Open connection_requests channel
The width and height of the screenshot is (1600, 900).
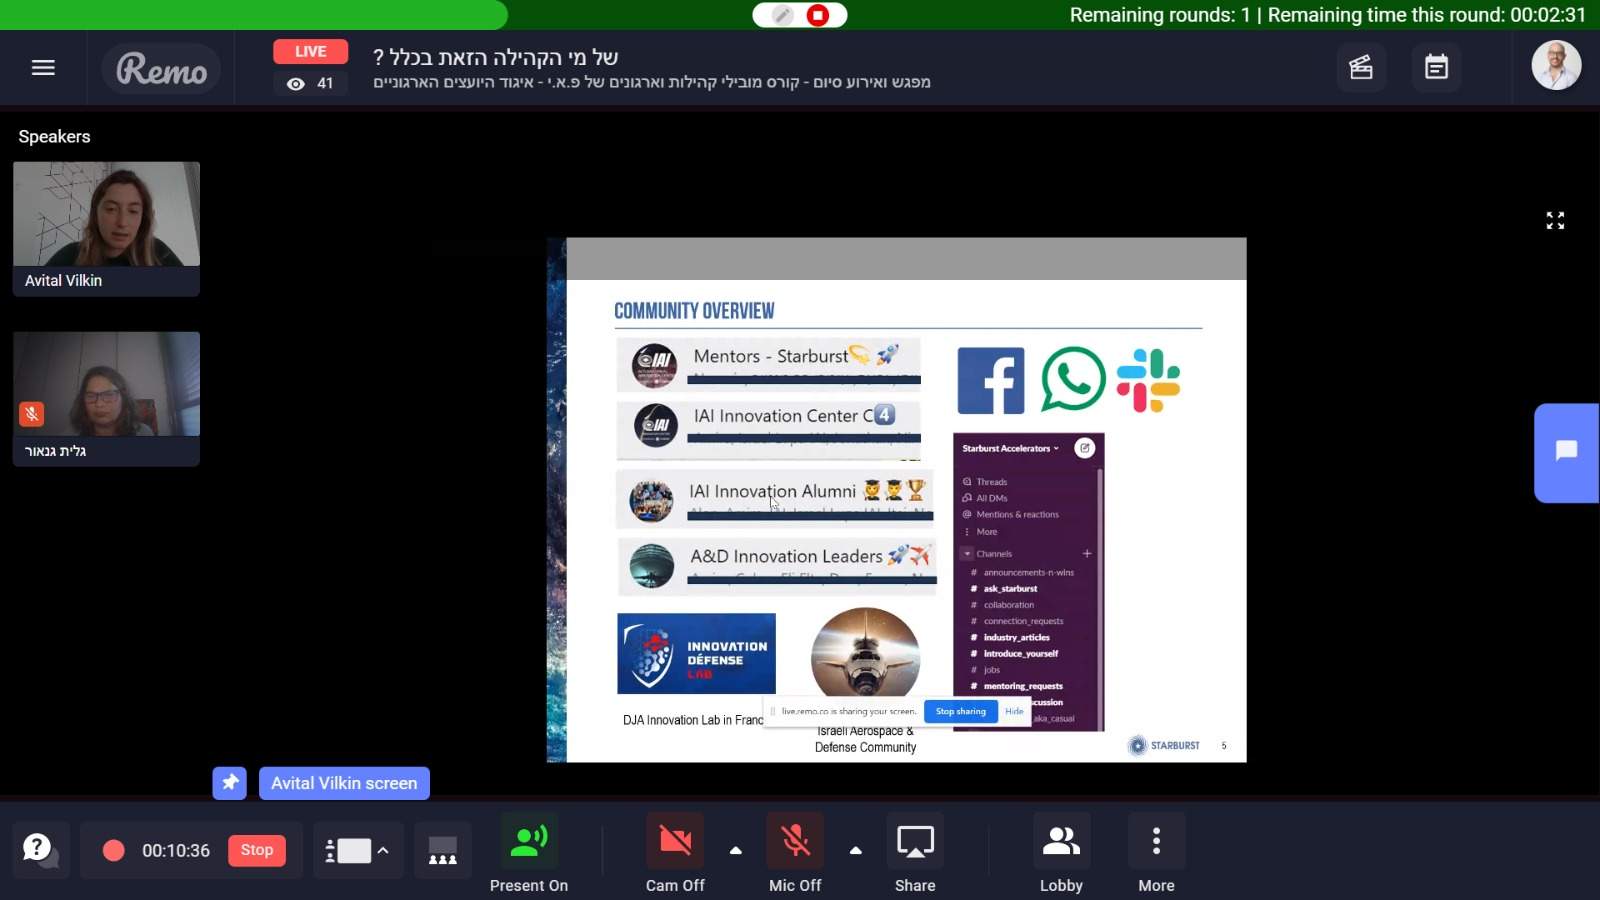[1023, 621]
